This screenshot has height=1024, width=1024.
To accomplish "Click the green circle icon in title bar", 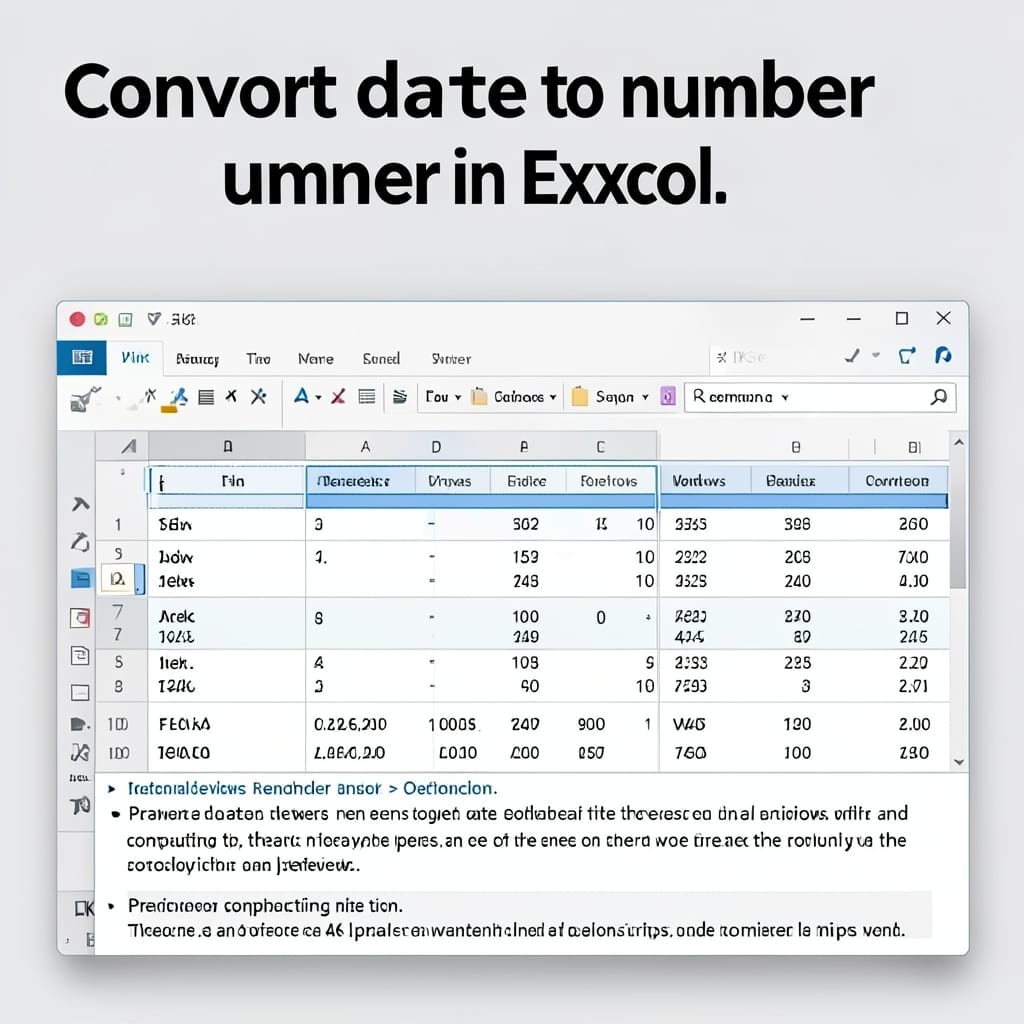I will (x=101, y=319).
